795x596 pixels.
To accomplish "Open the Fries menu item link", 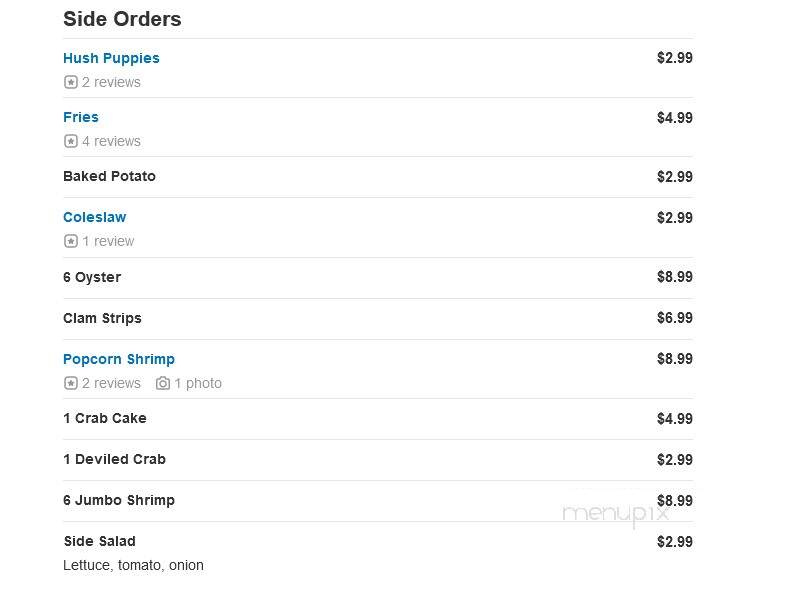I will [x=81, y=117].
